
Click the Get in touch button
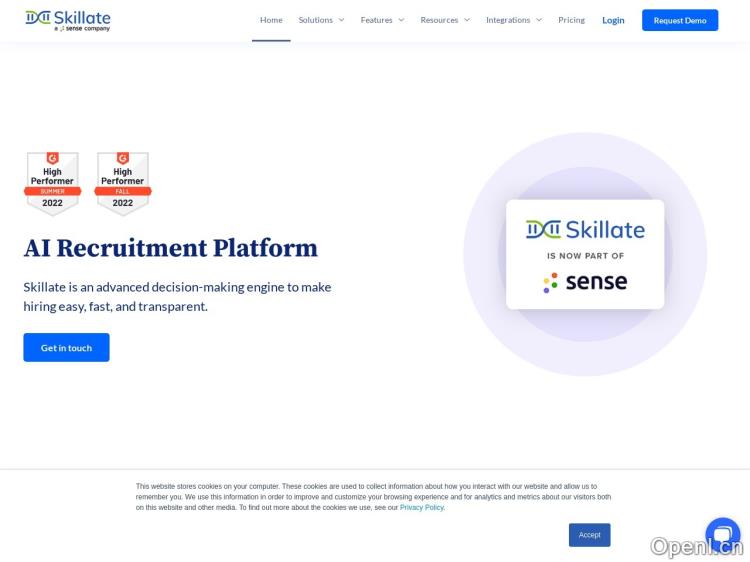pos(66,347)
